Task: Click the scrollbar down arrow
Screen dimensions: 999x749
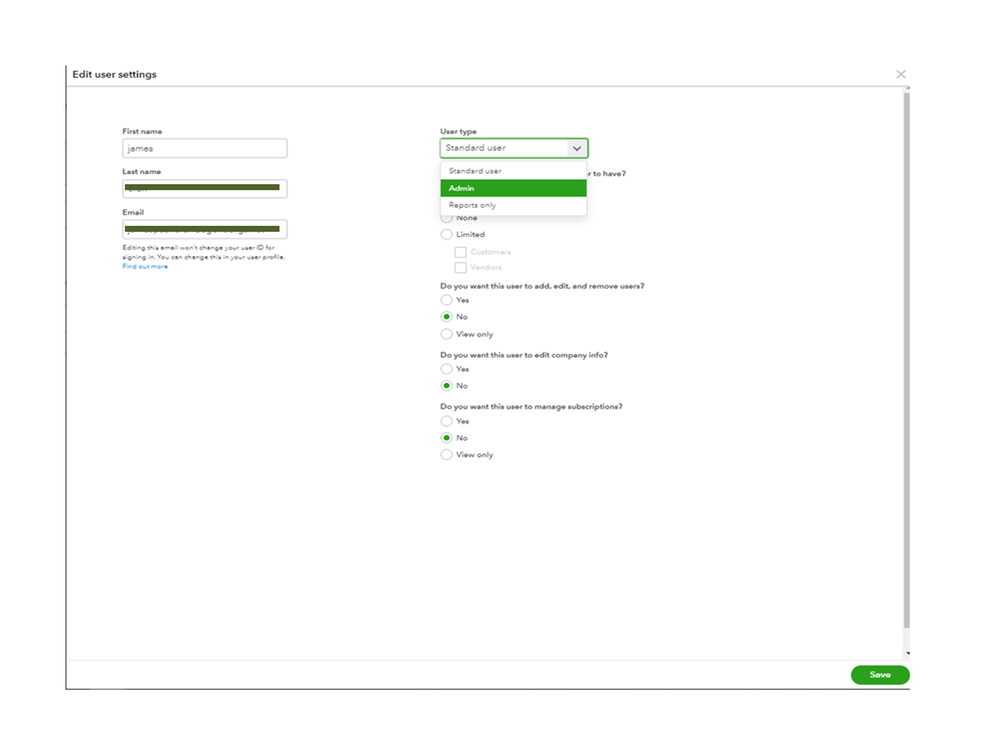Action: (907, 653)
